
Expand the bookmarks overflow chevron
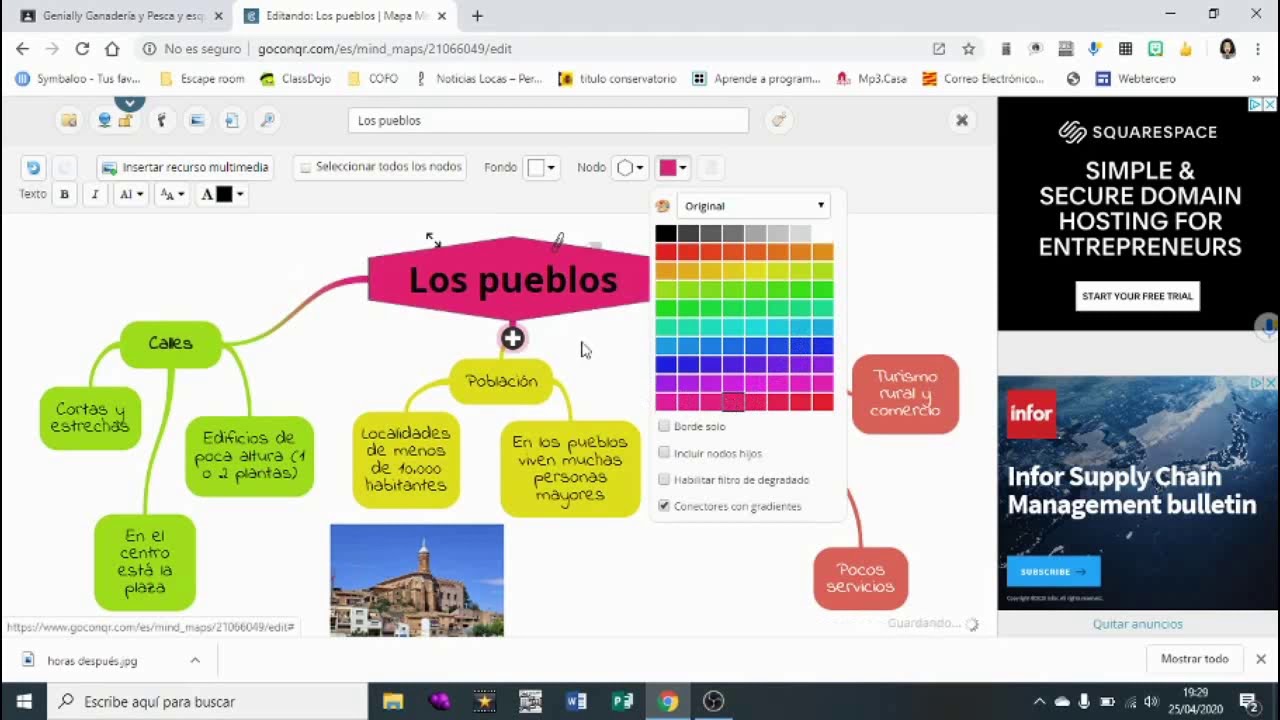[x=1256, y=79]
